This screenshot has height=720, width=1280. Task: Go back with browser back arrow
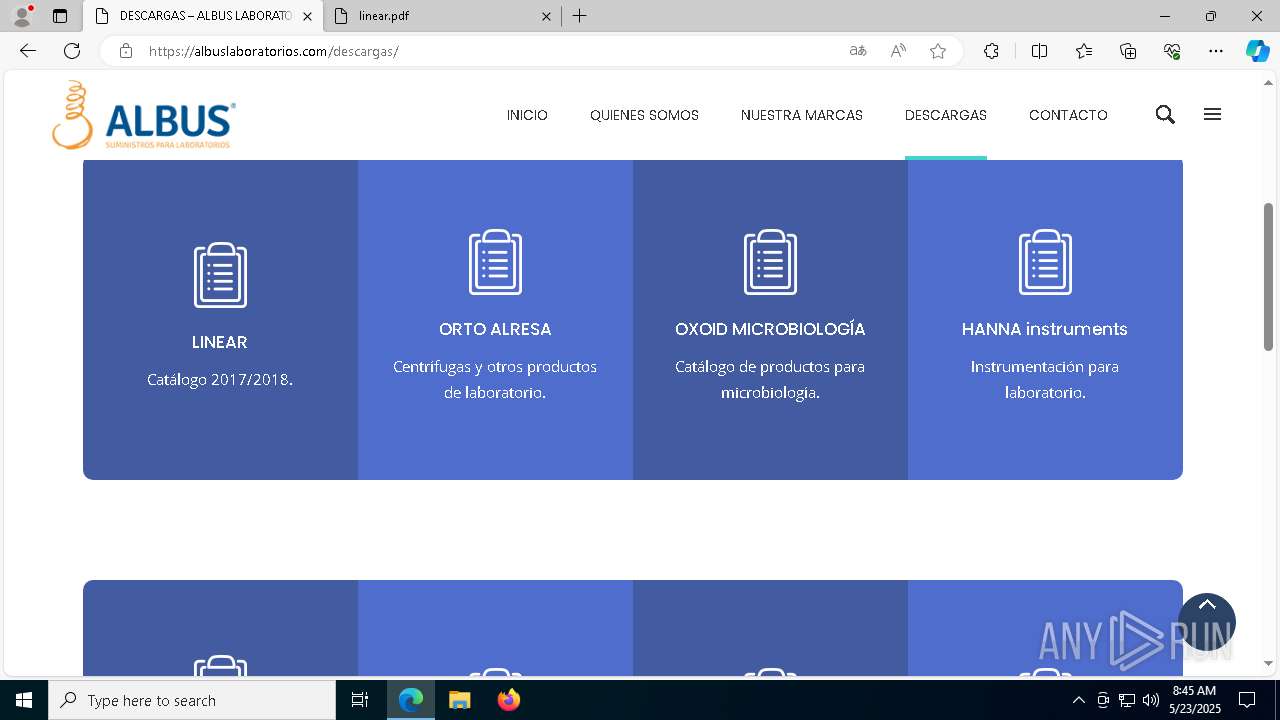pos(28,51)
